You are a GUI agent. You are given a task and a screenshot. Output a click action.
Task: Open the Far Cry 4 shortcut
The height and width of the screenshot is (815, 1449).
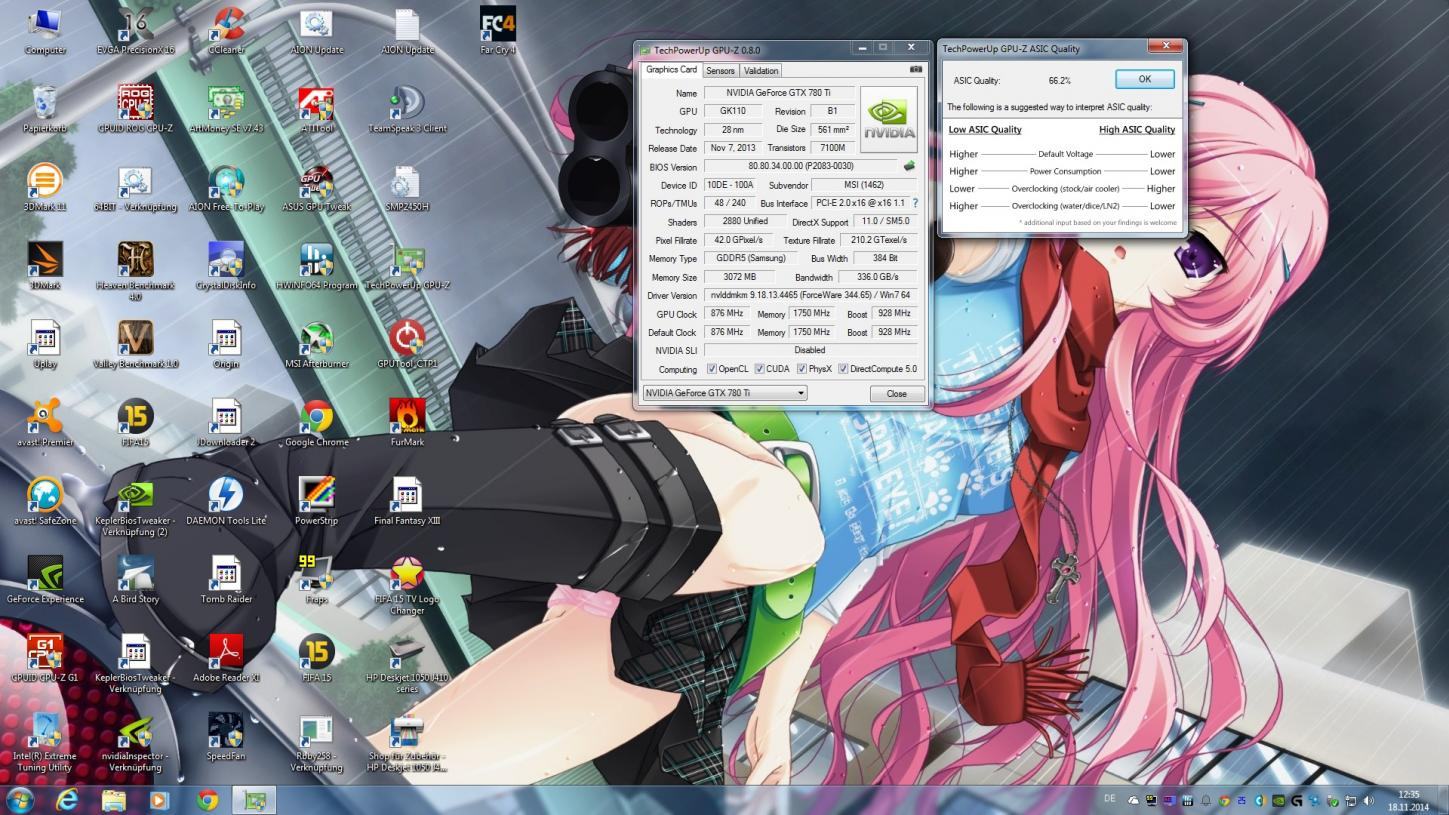click(497, 30)
